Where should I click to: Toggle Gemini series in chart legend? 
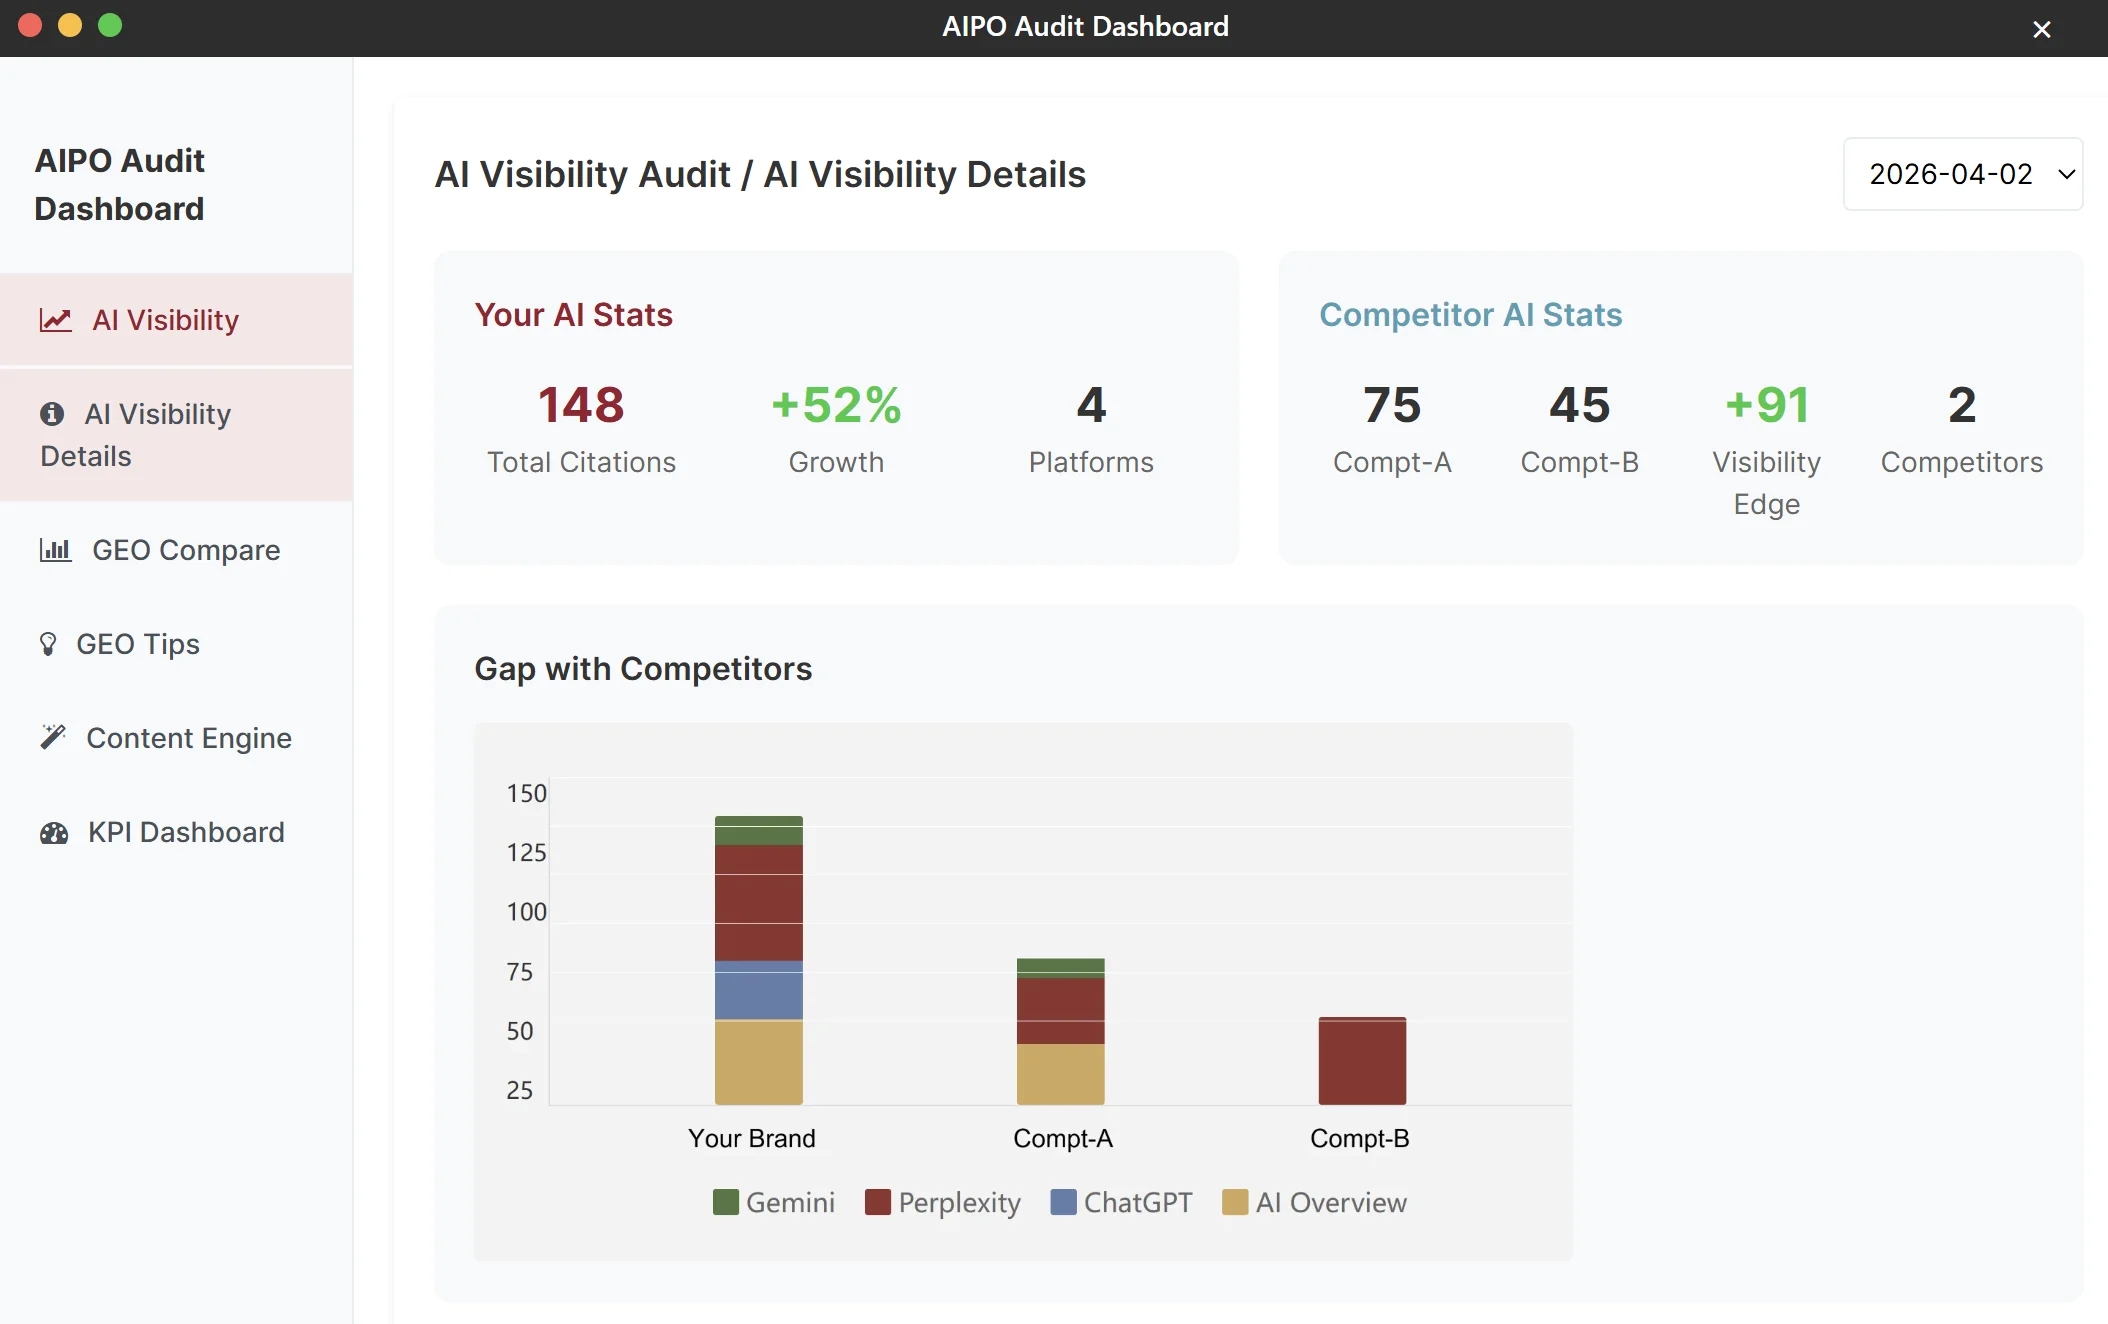click(774, 1202)
